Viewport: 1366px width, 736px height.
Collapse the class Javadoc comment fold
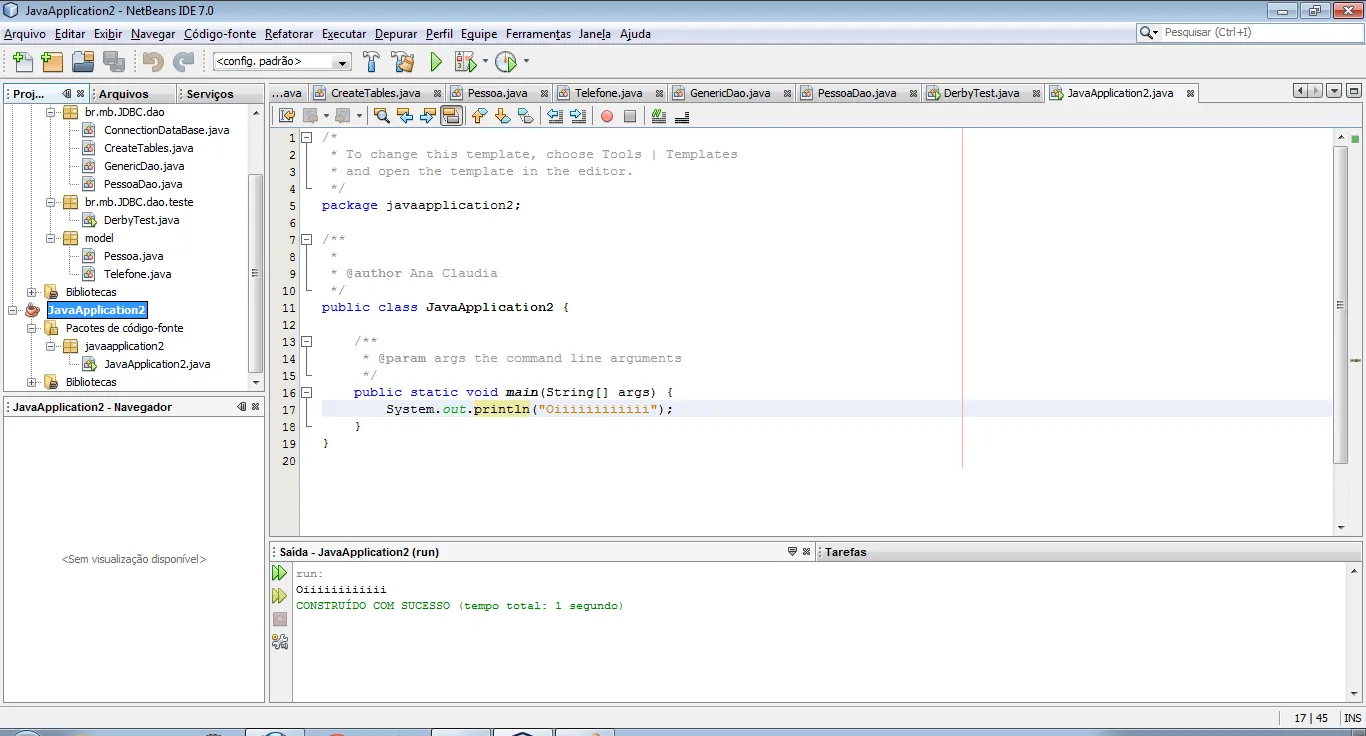307,240
